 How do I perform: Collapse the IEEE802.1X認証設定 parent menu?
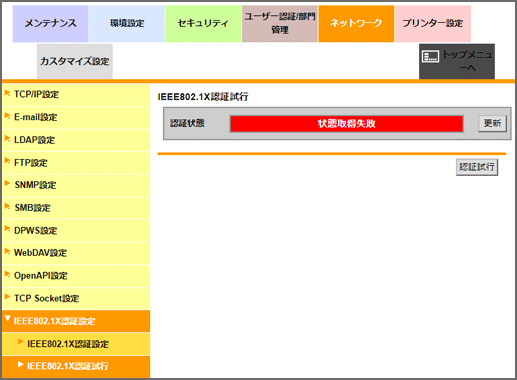click(x=76, y=321)
